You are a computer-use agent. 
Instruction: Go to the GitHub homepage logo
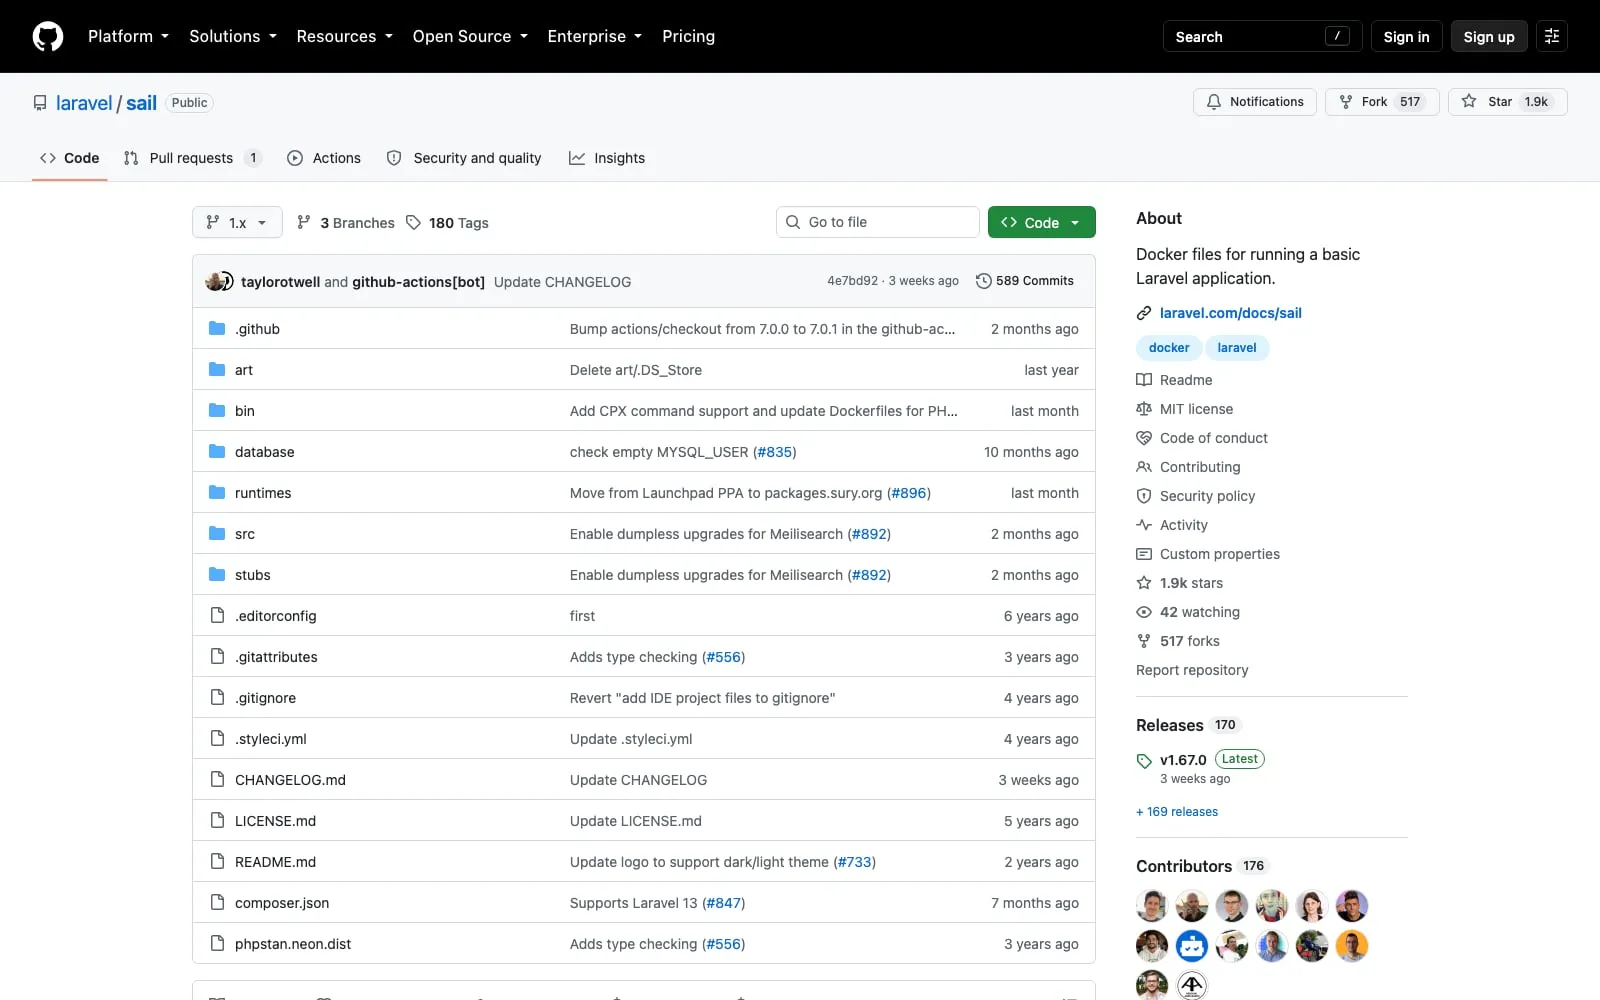tap(48, 36)
